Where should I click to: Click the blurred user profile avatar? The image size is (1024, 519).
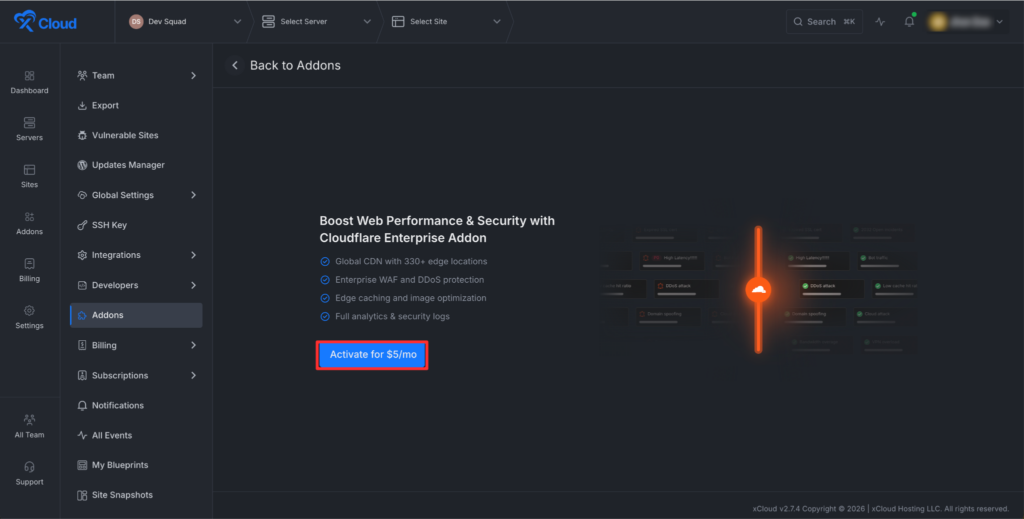pyautogui.click(x=938, y=22)
